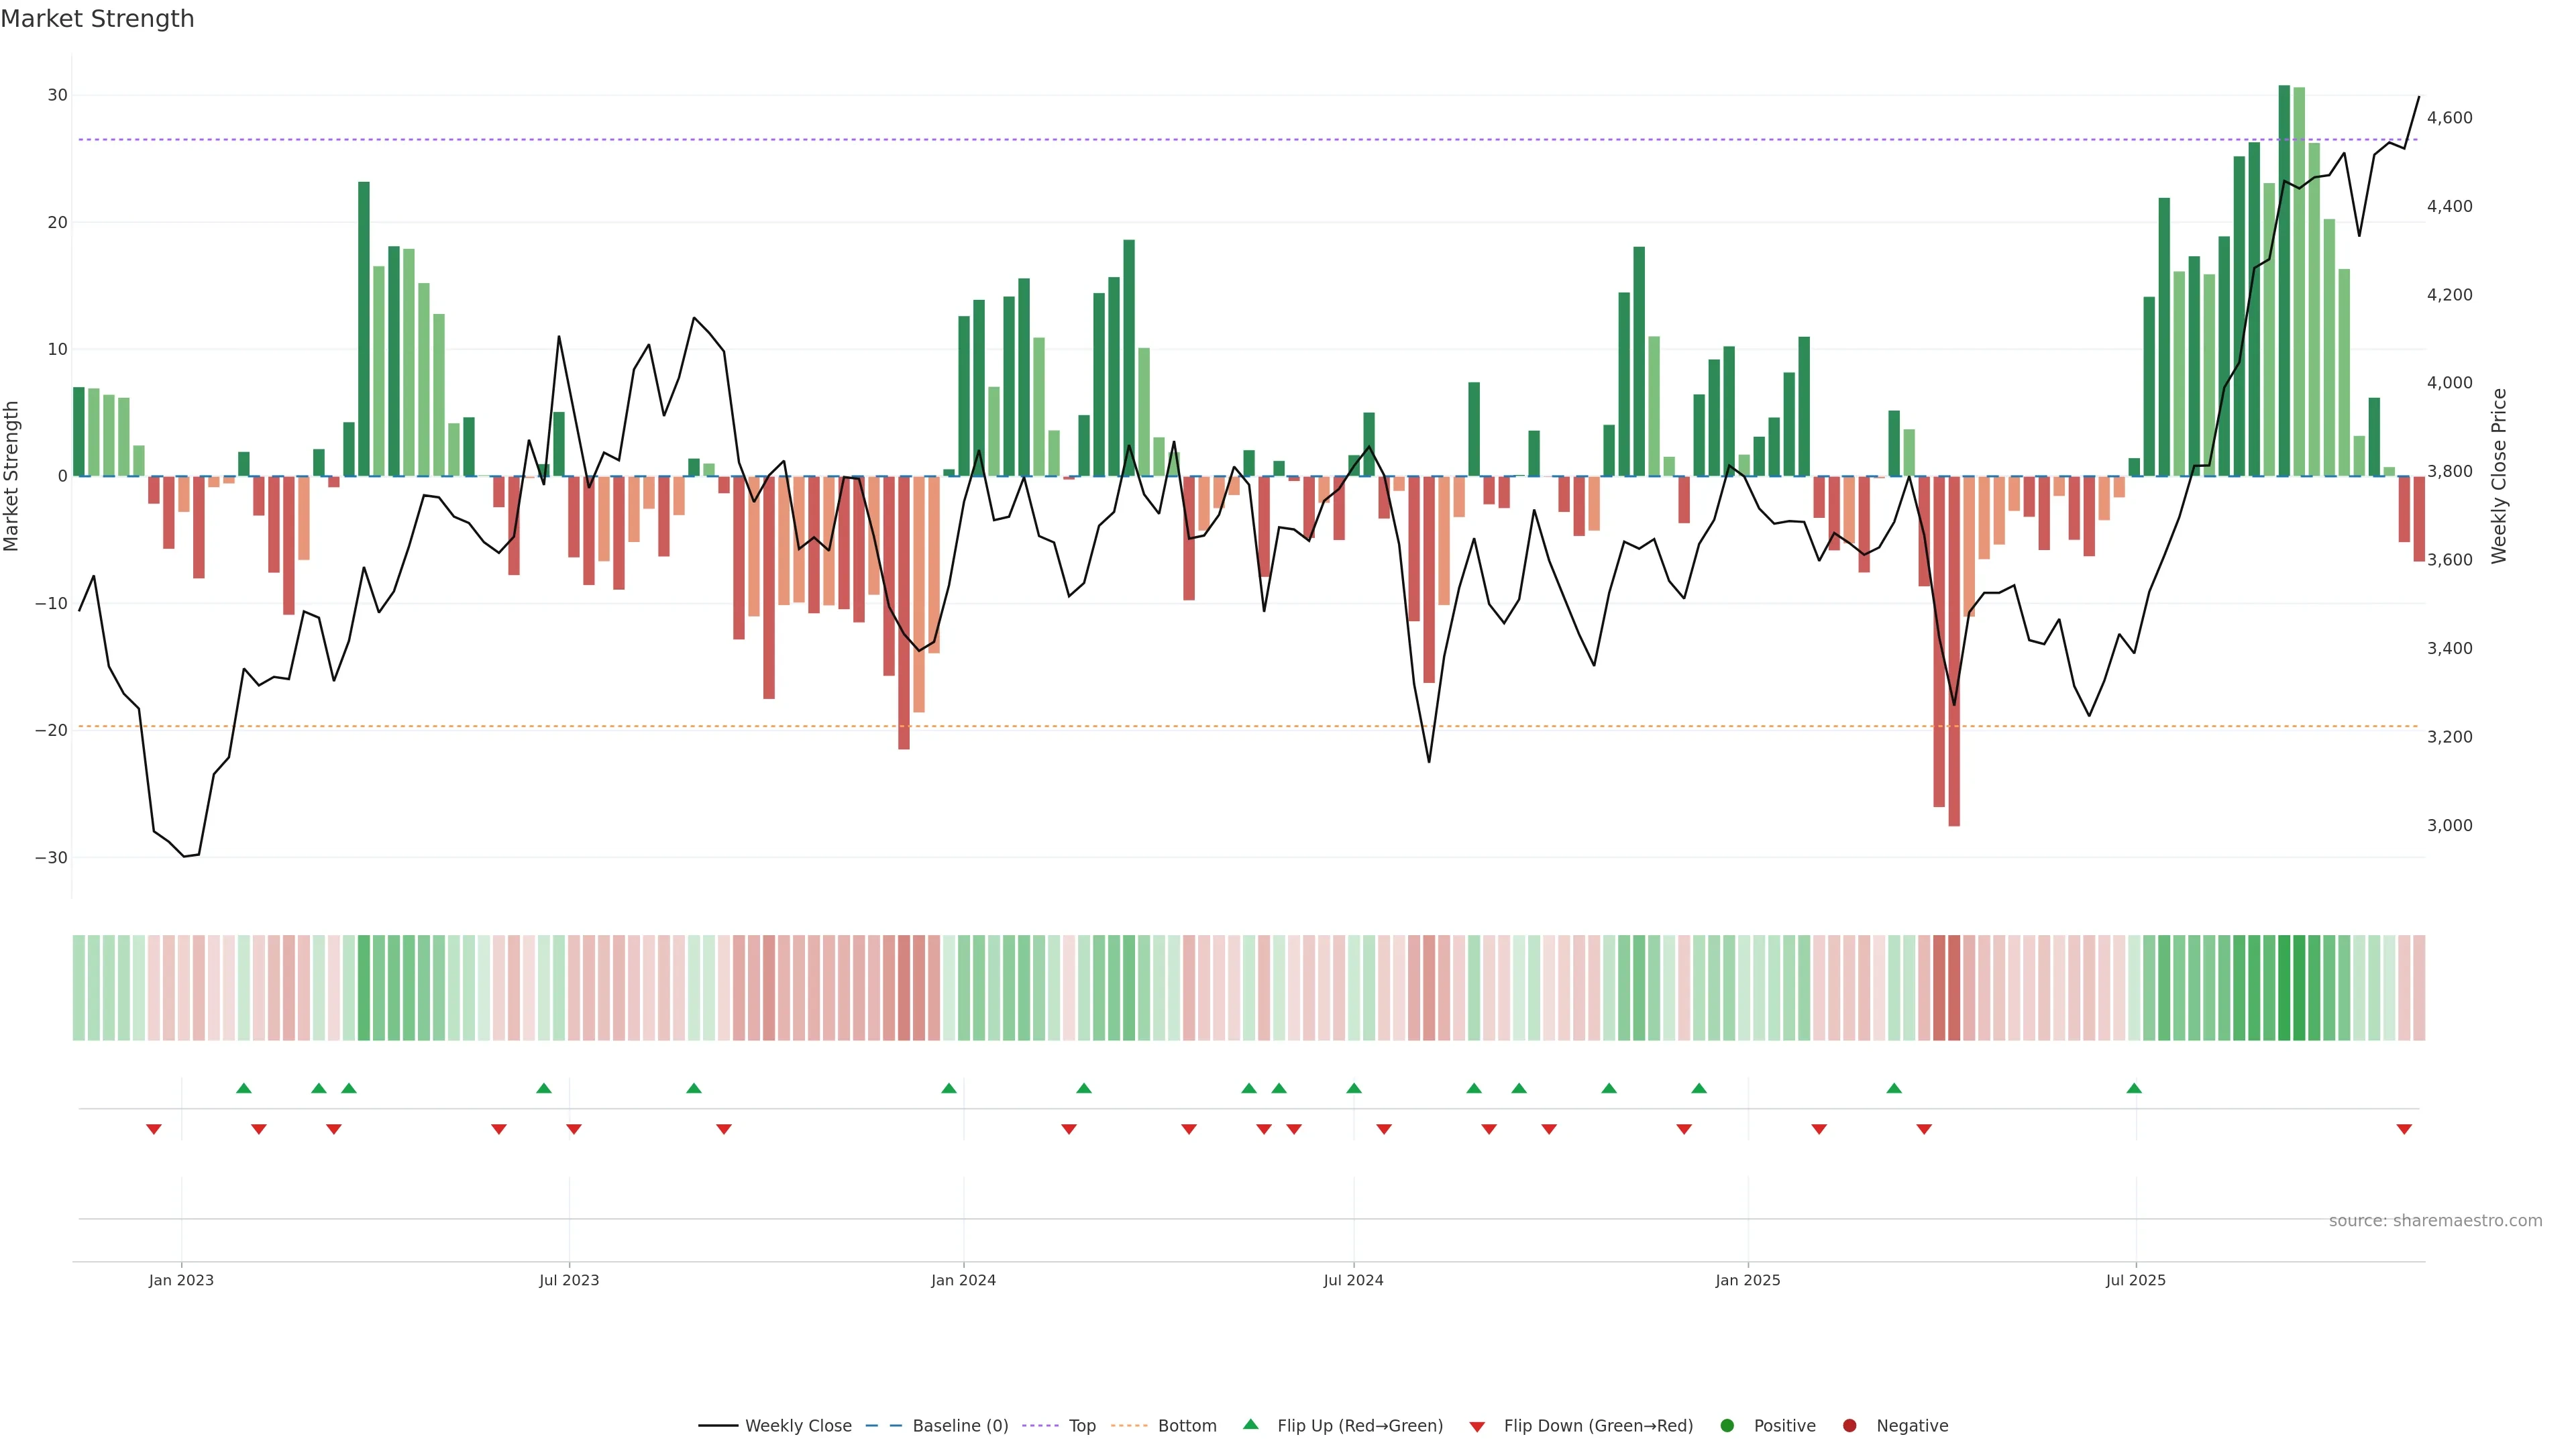Click the flip-up triangle marker near July 2025
The height and width of the screenshot is (1449, 2576).
[2134, 1088]
